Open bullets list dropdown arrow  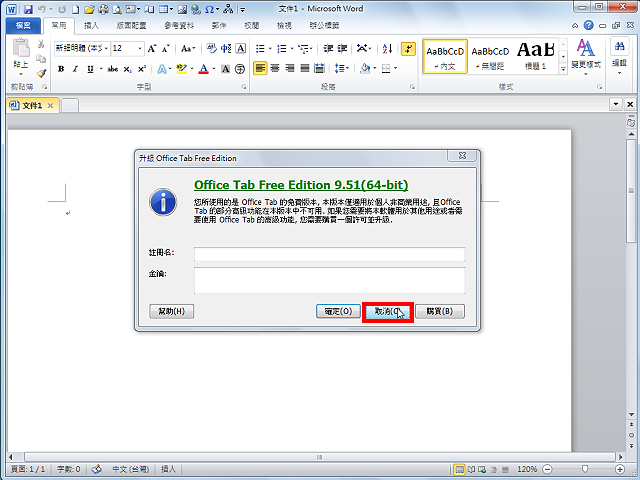click(270, 49)
